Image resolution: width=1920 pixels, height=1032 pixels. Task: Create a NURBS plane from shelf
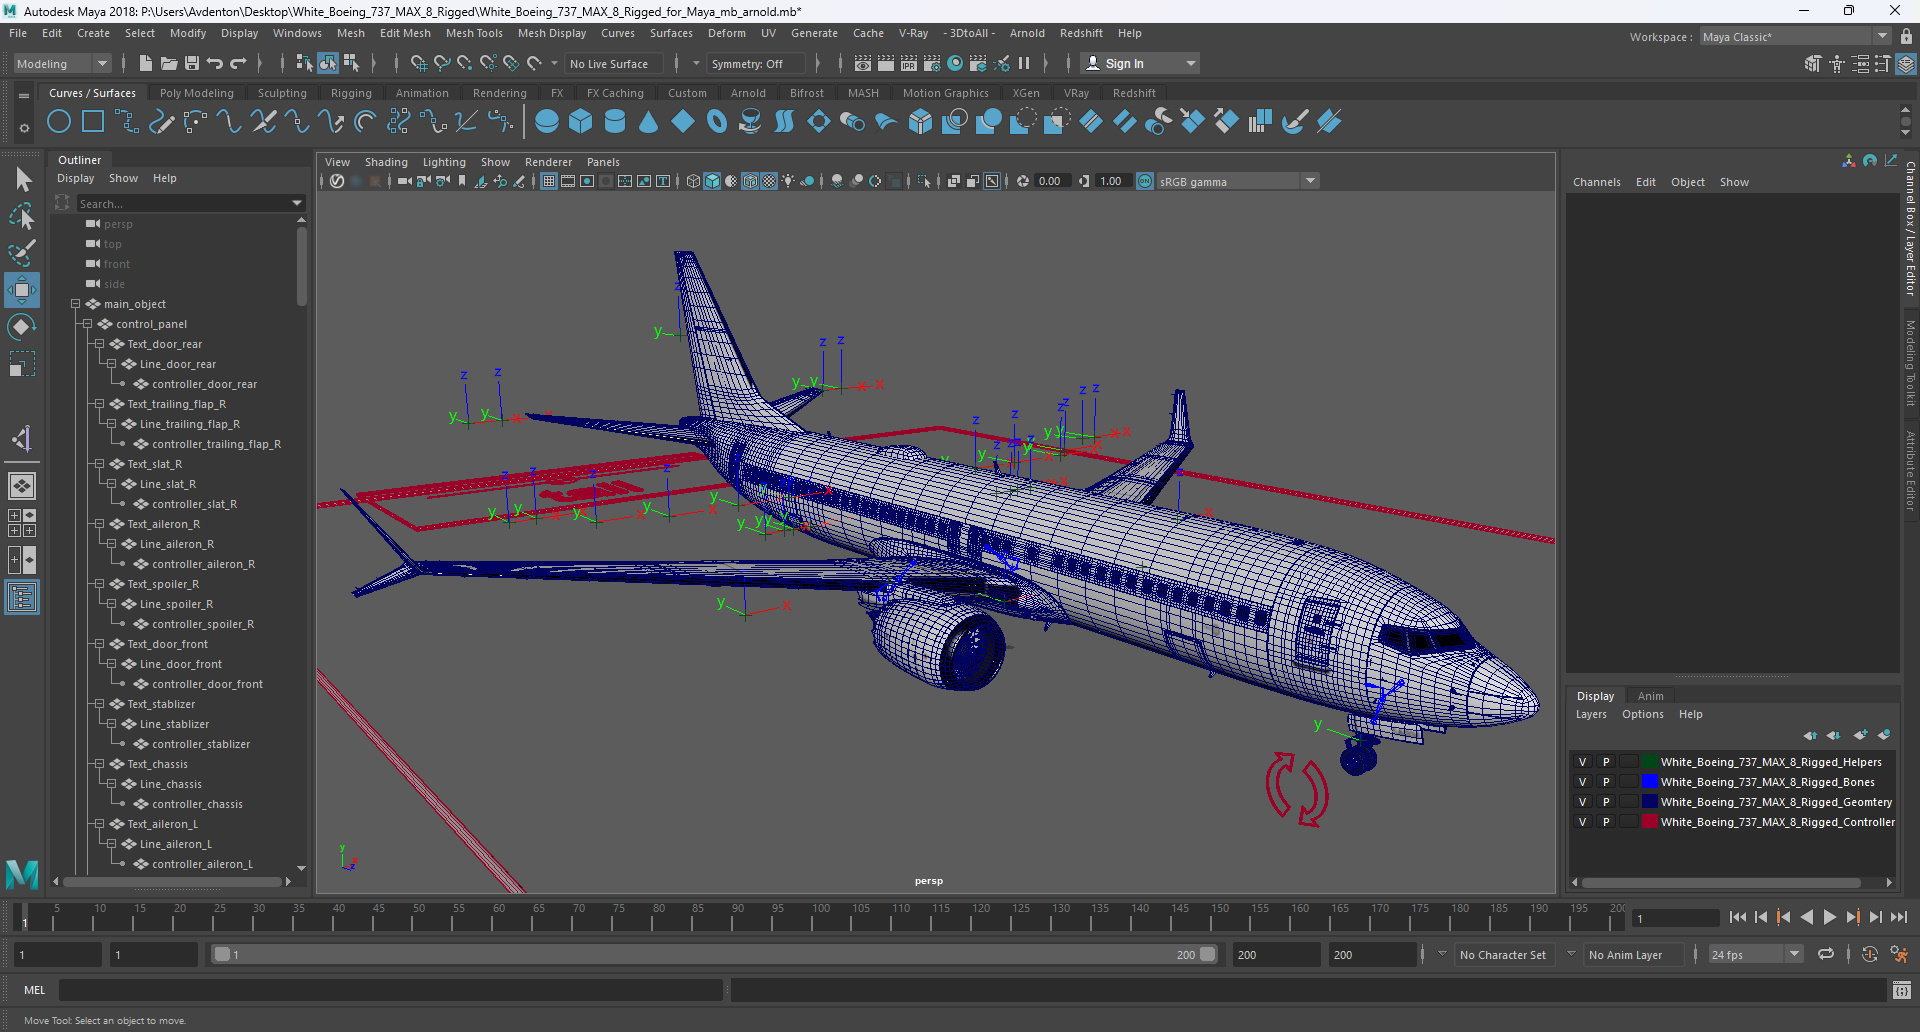pos(683,122)
